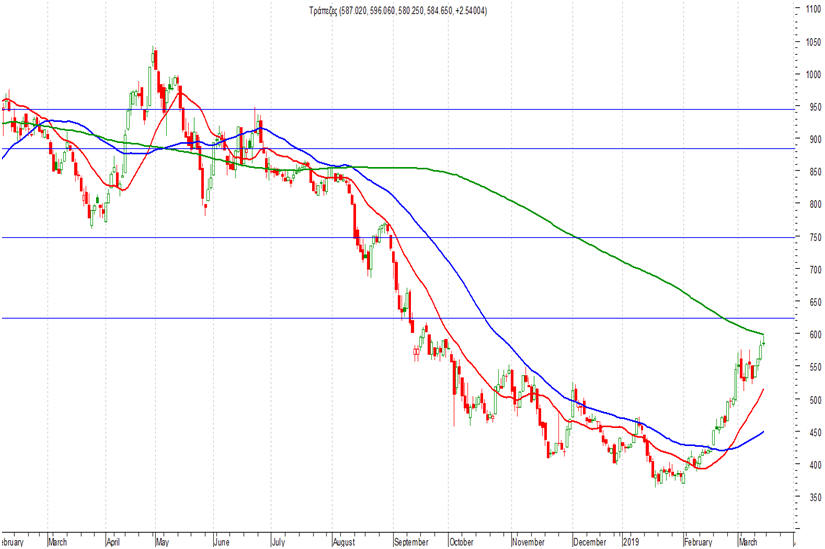825x549 pixels.
Task: Click the 500 price axis label
Action: [814, 400]
